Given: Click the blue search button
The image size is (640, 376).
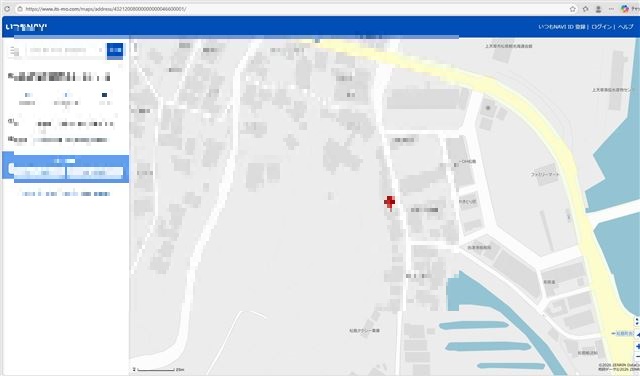Looking at the screenshot, I should (x=115, y=50).
